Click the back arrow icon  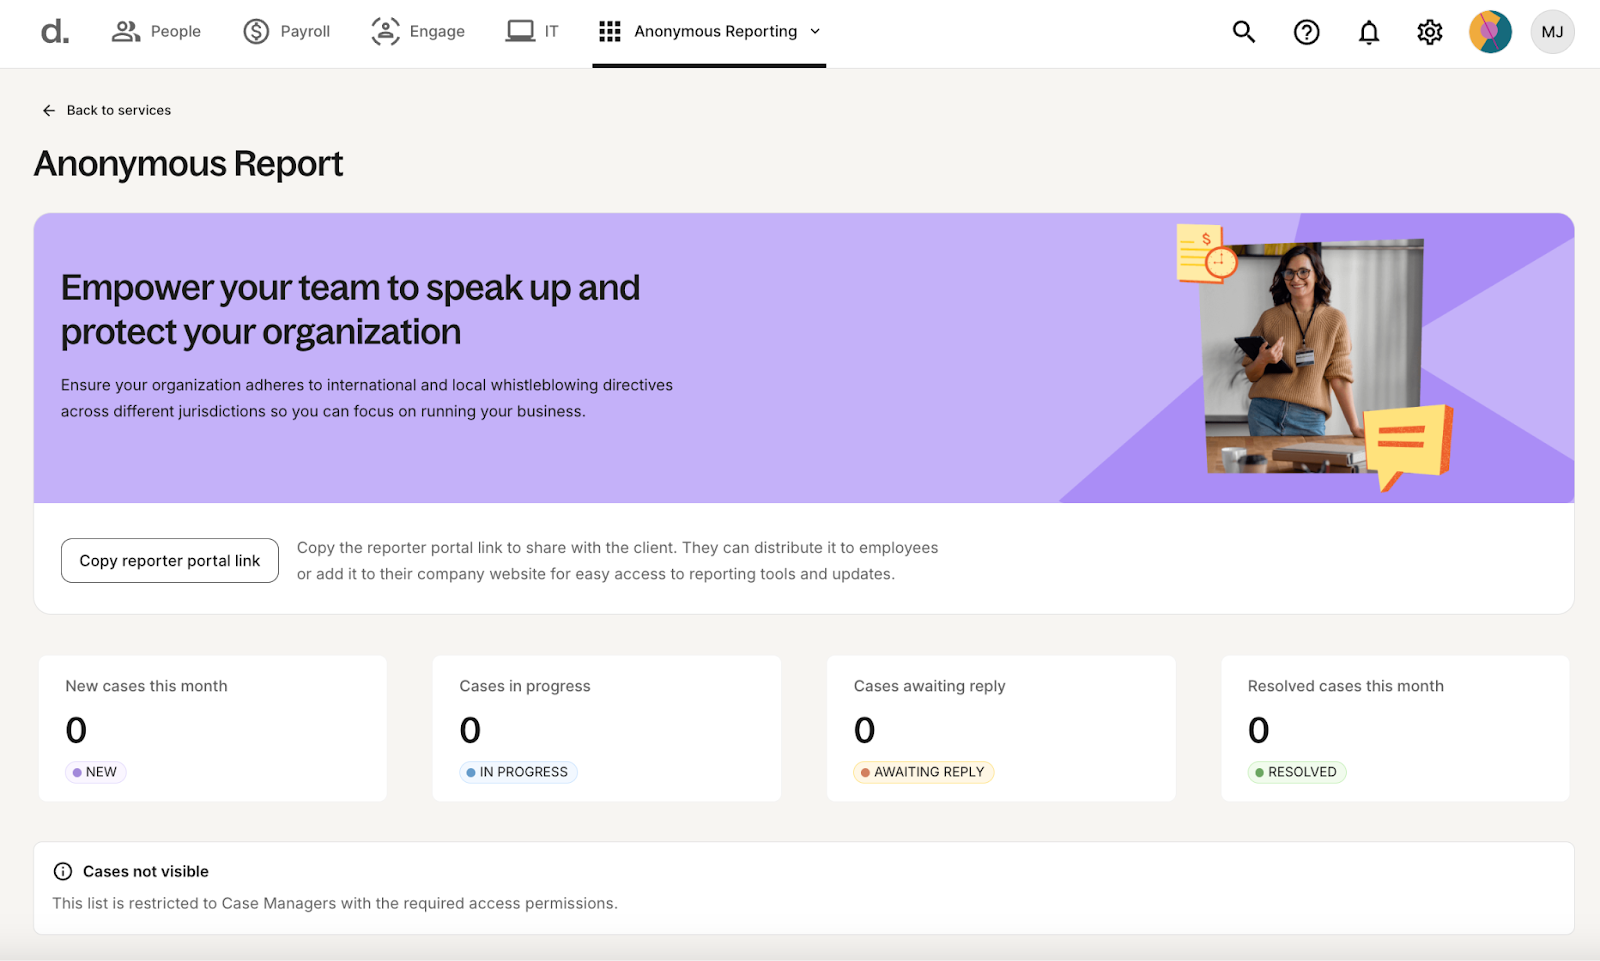click(x=49, y=111)
